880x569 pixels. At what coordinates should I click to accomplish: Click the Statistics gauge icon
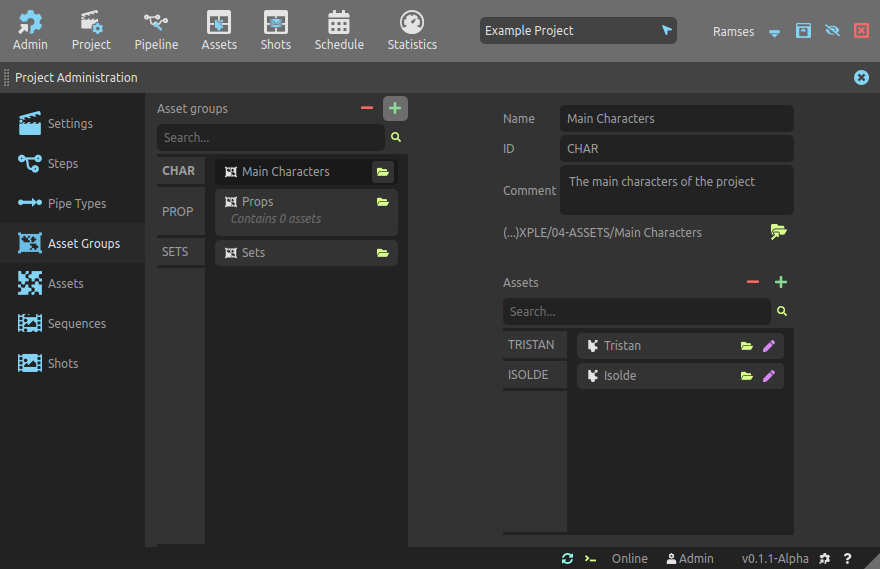[x=412, y=23]
